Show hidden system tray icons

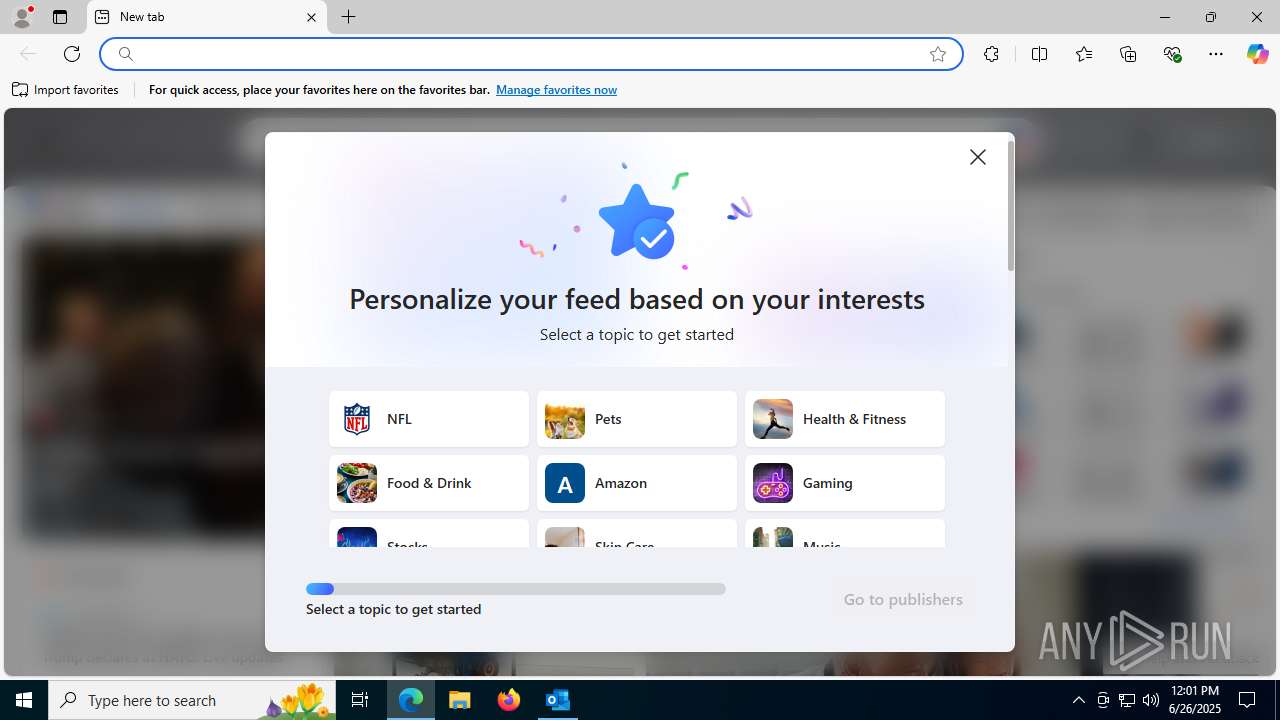[x=1078, y=700]
